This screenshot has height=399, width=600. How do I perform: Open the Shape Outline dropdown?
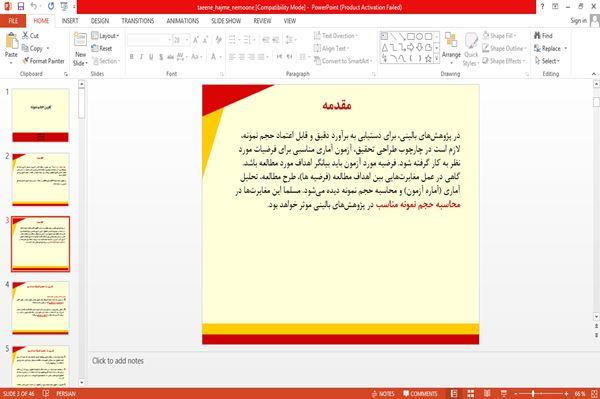504,48
